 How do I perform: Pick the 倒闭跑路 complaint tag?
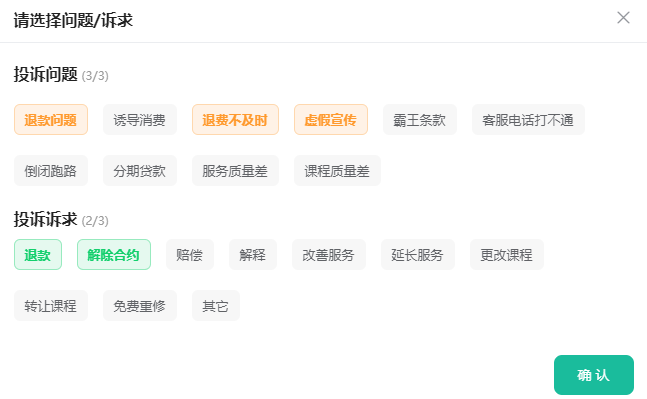pos(51,170)
